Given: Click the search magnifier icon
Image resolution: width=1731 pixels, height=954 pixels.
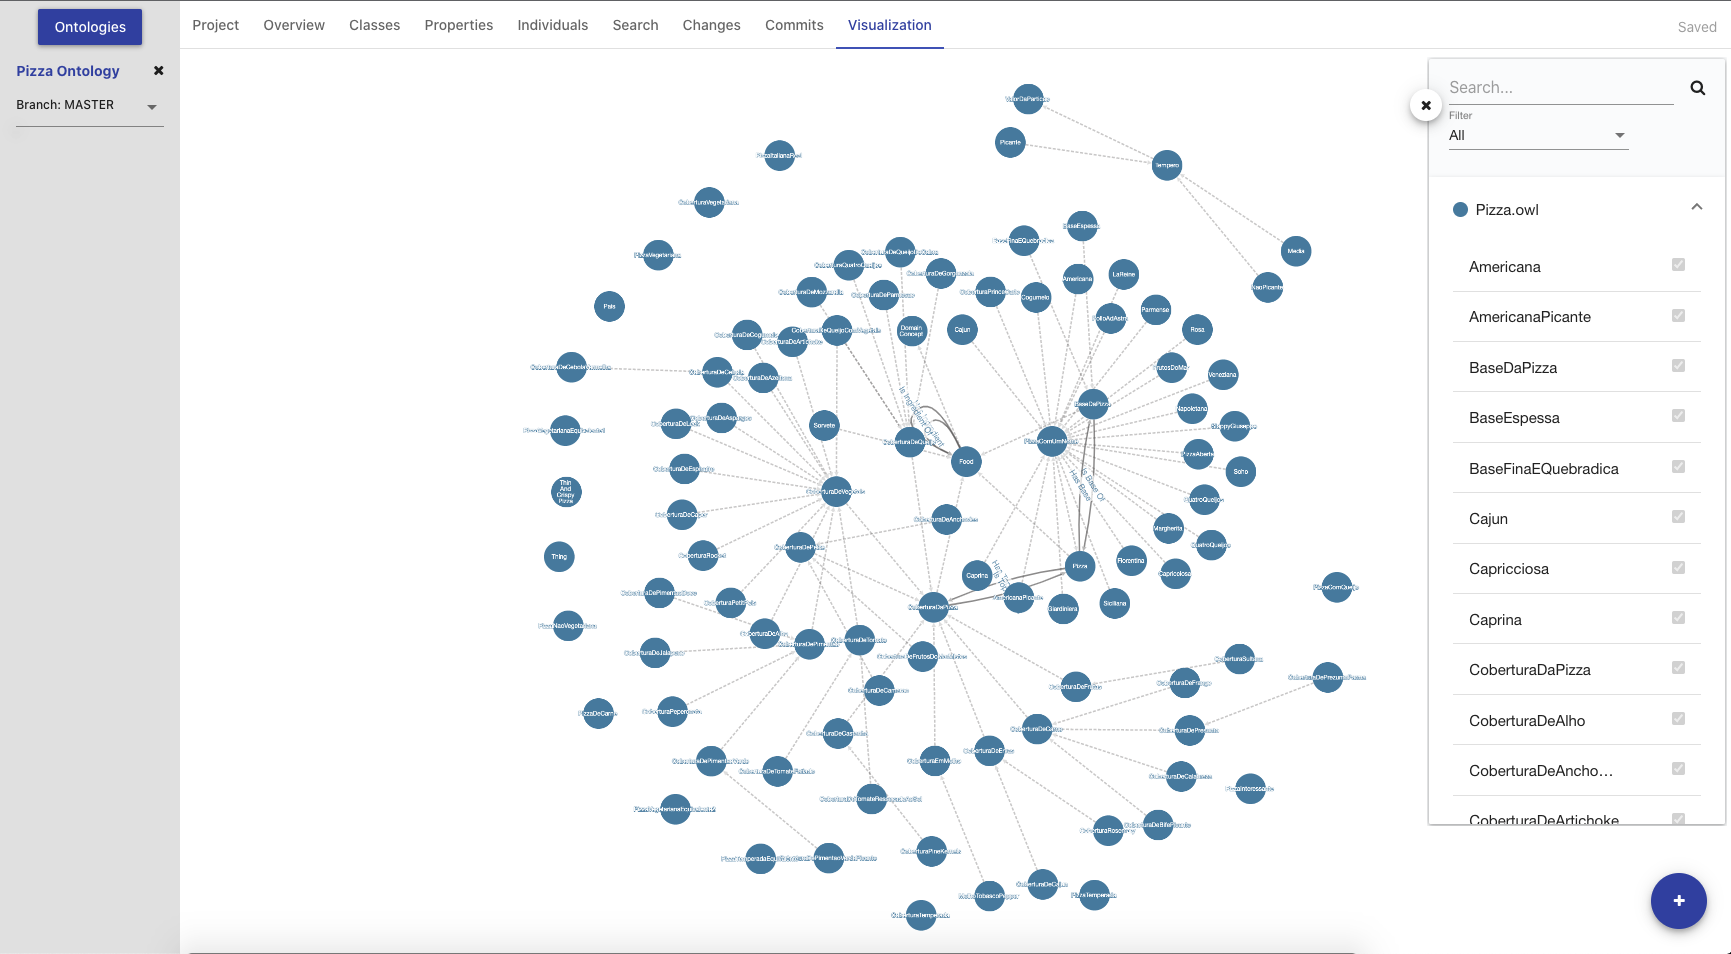Looking at the screenshot, I should pos(1697,88).
